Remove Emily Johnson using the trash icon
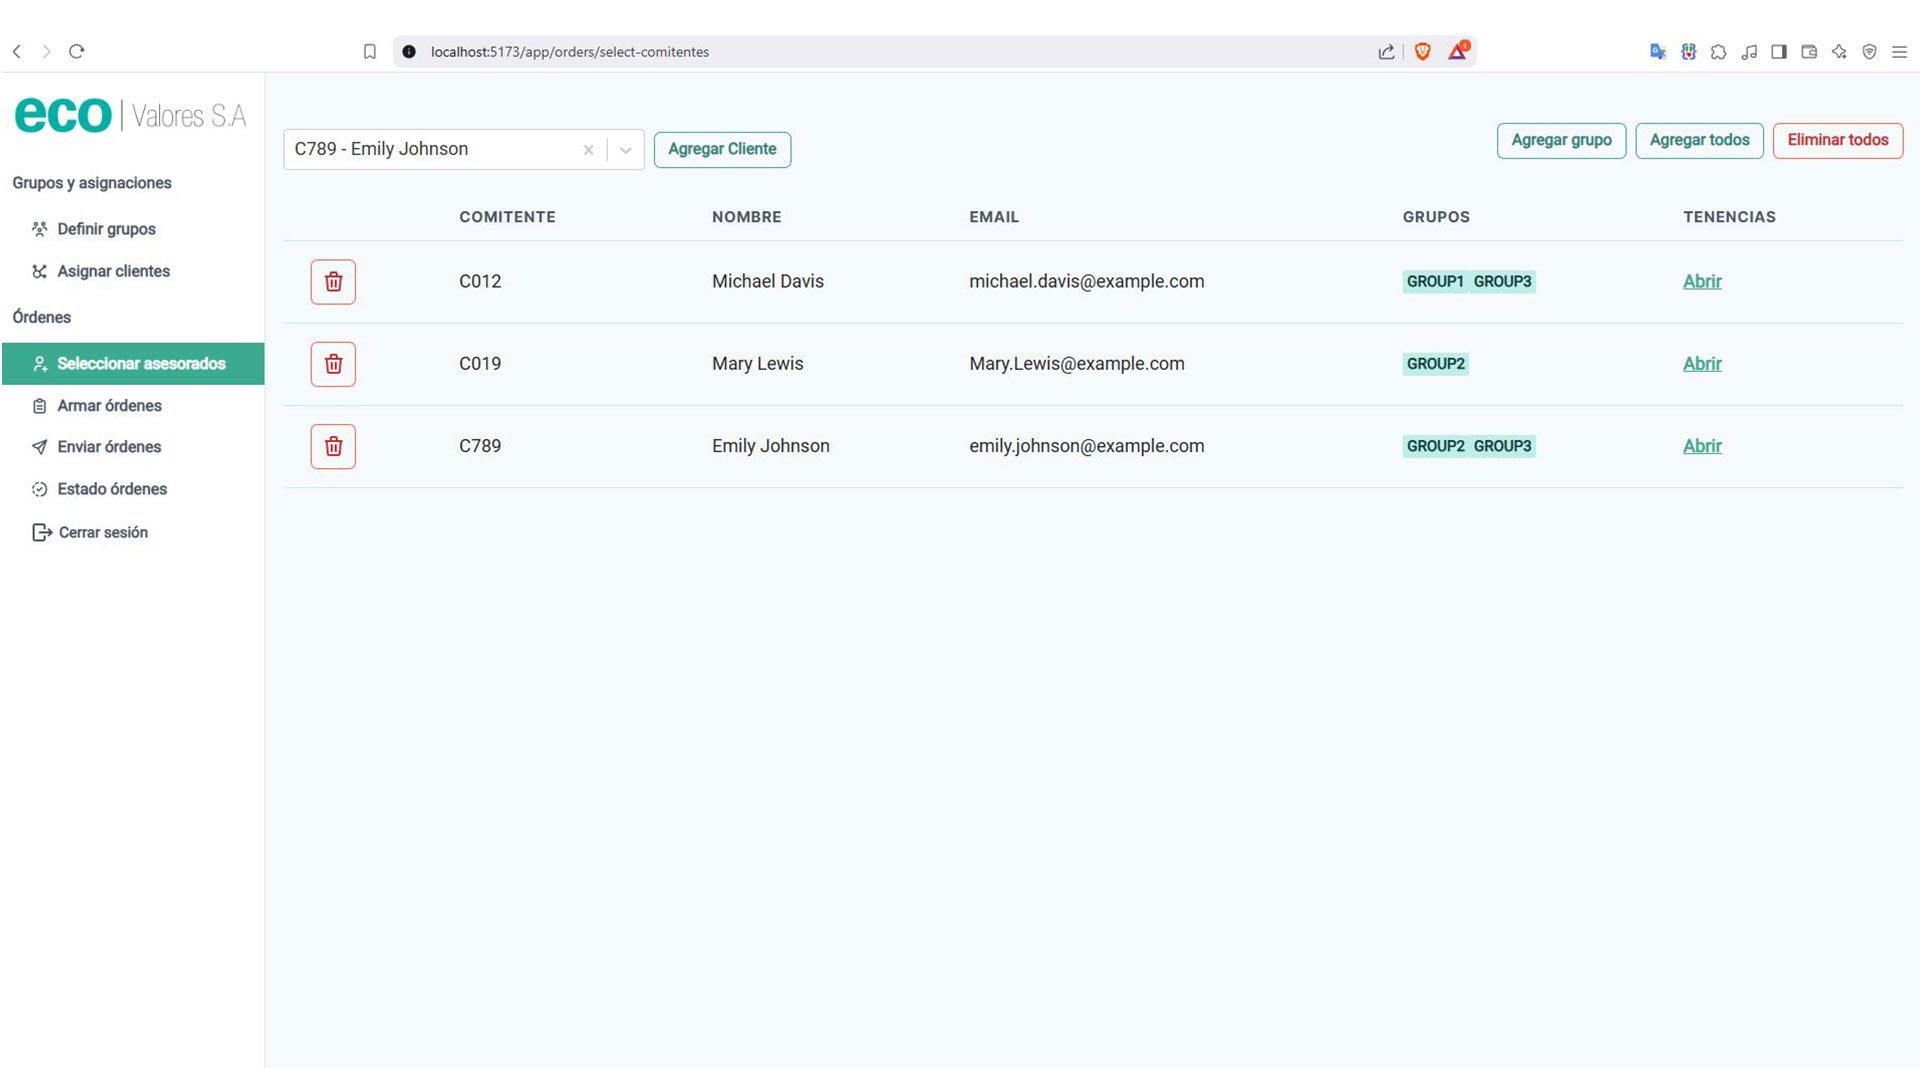This screenshot has height=1080, width=1920. coord(333,446)
